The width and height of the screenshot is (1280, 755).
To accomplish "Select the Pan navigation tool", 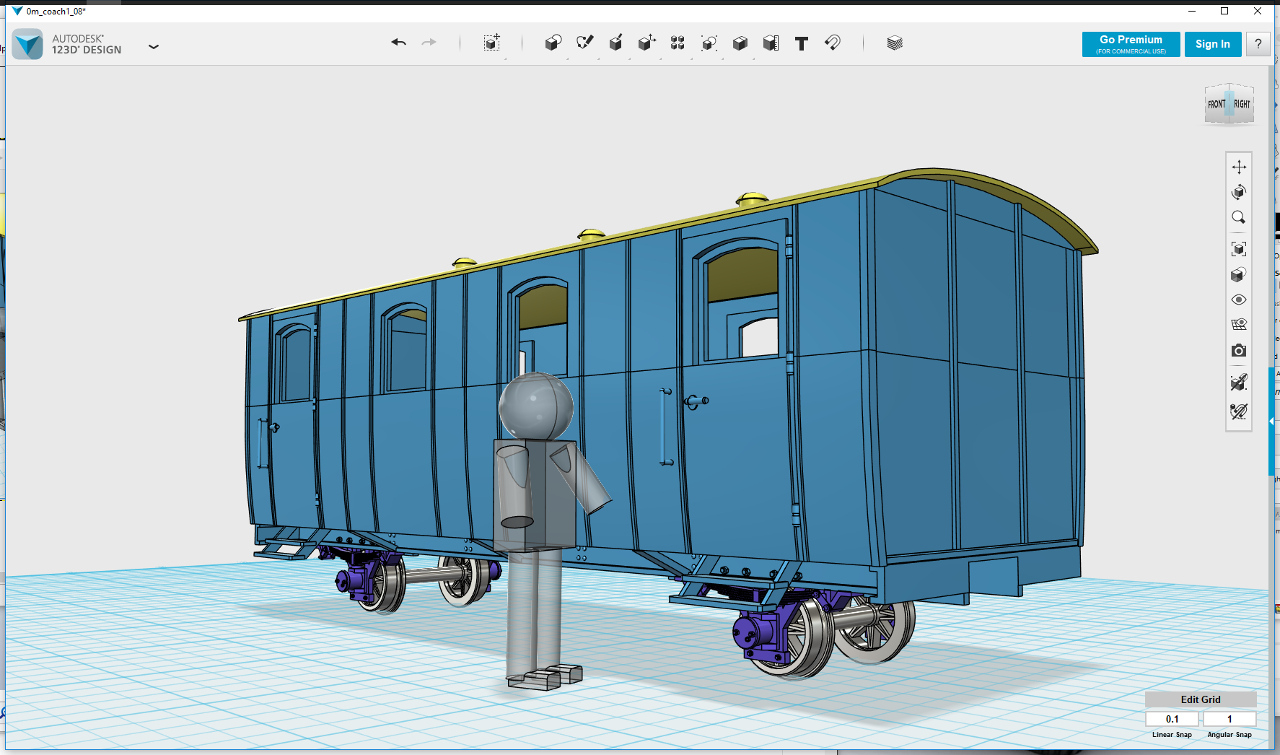I will (1239, 167).
